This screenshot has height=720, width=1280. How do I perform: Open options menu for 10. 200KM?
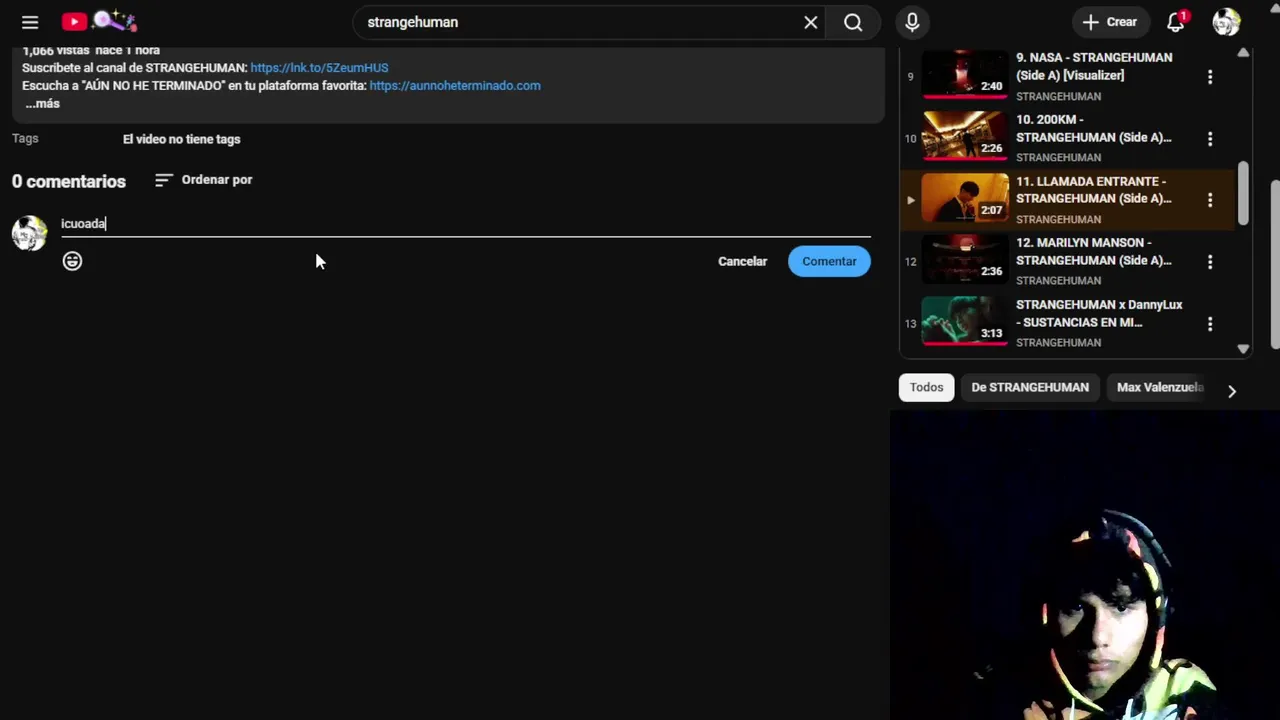[x=1210, y=139]
